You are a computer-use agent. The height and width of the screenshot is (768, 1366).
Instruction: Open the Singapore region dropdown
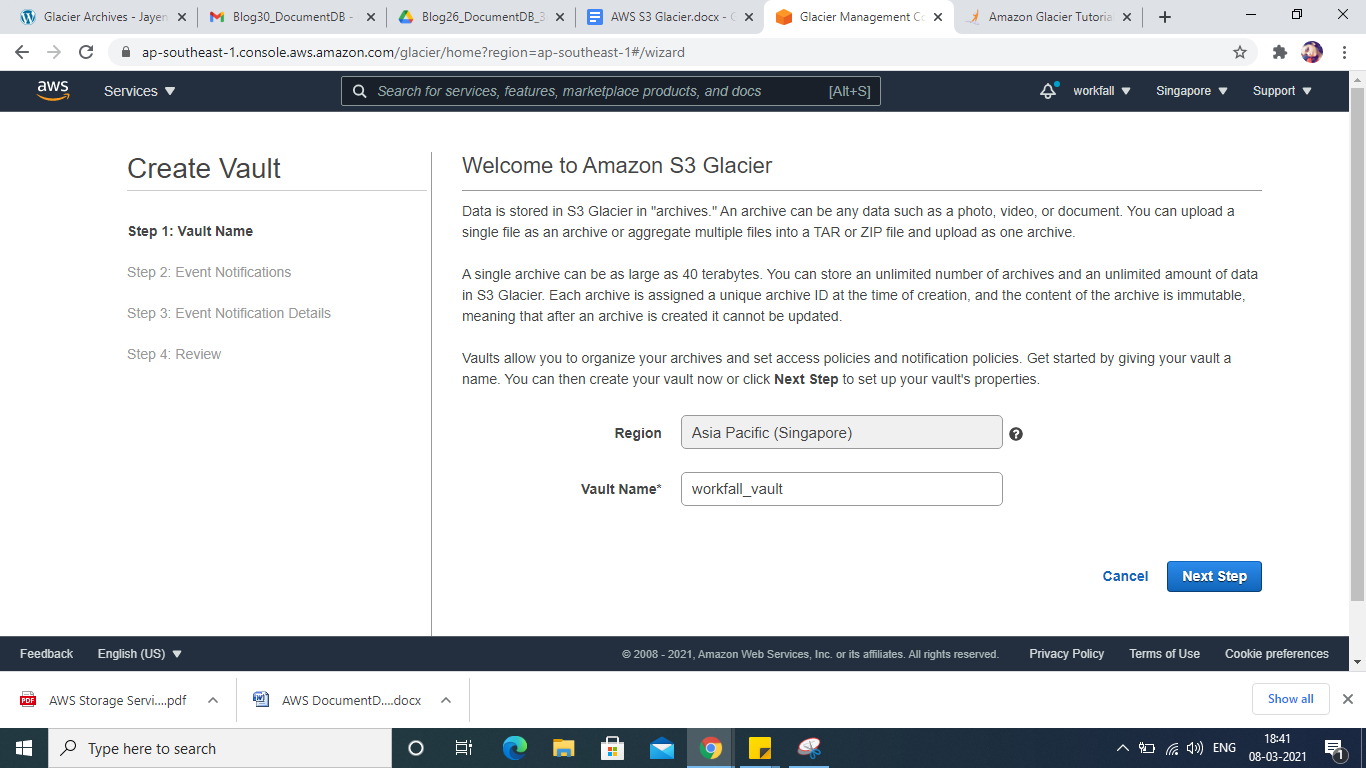point(1192,91)
